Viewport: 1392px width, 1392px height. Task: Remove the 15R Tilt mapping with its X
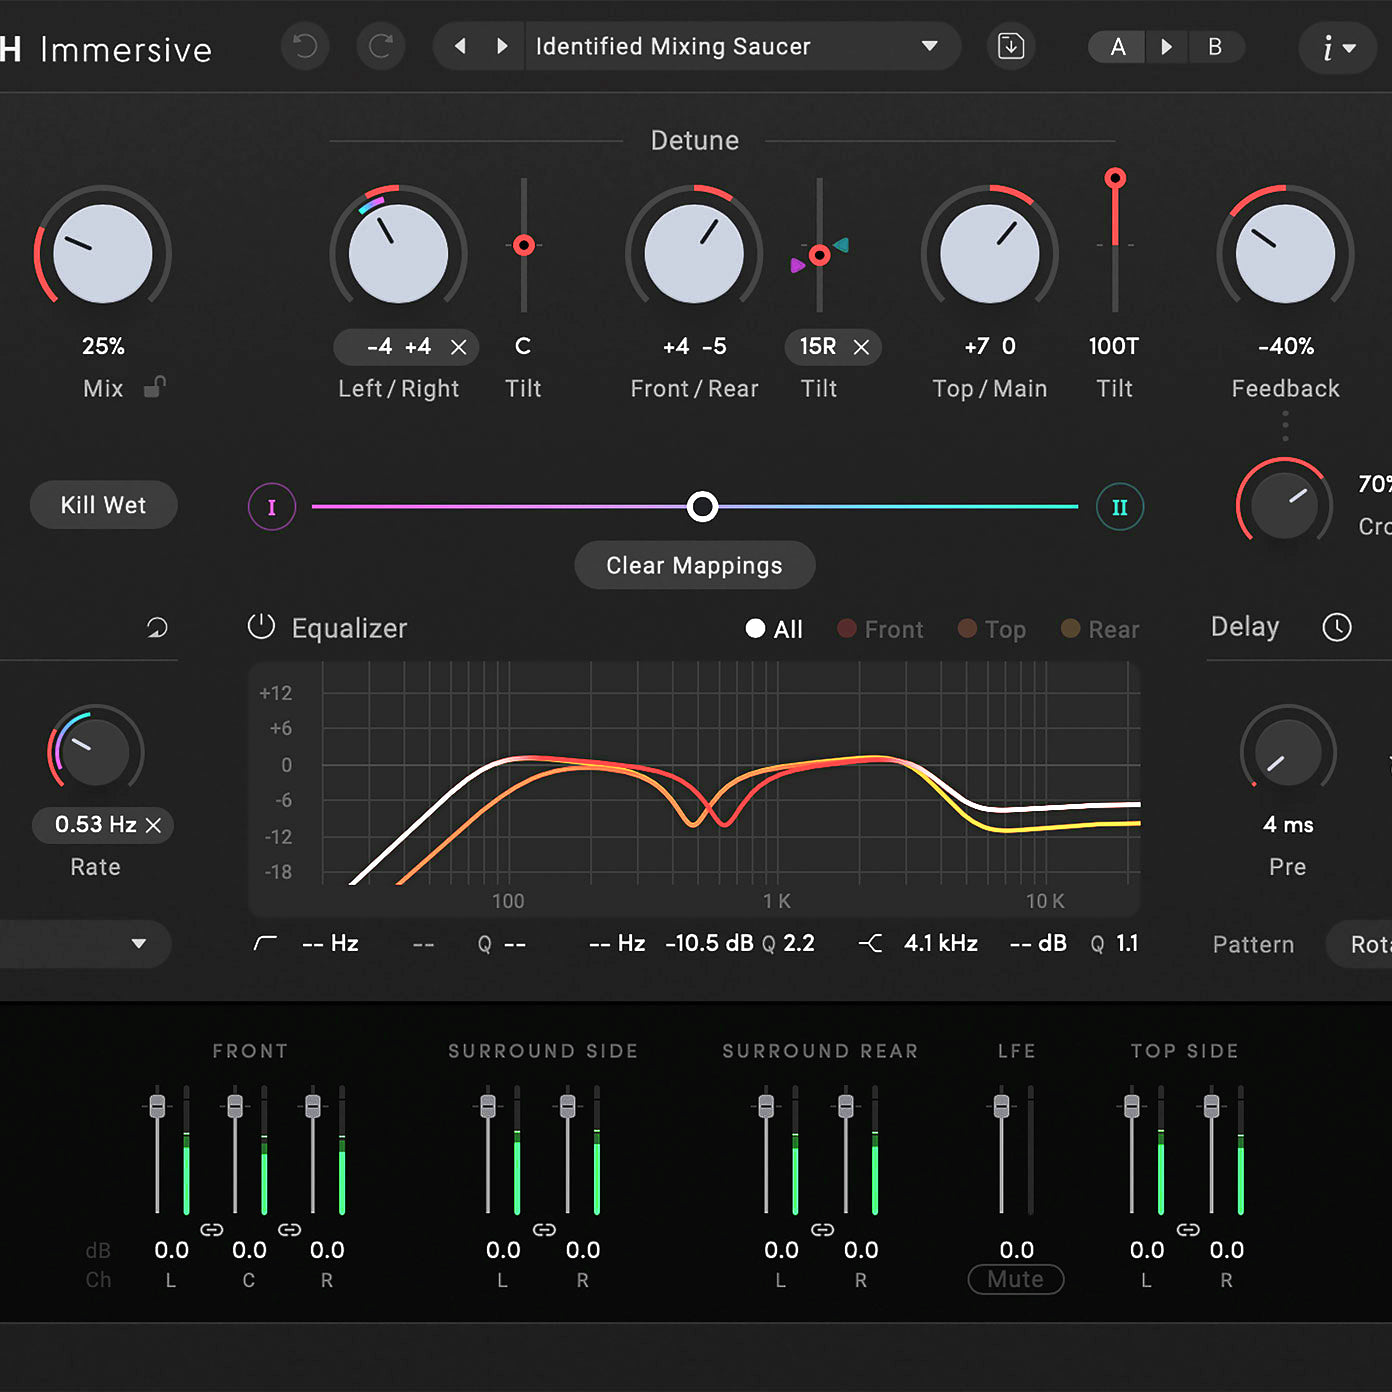click(x=861, y=347)
